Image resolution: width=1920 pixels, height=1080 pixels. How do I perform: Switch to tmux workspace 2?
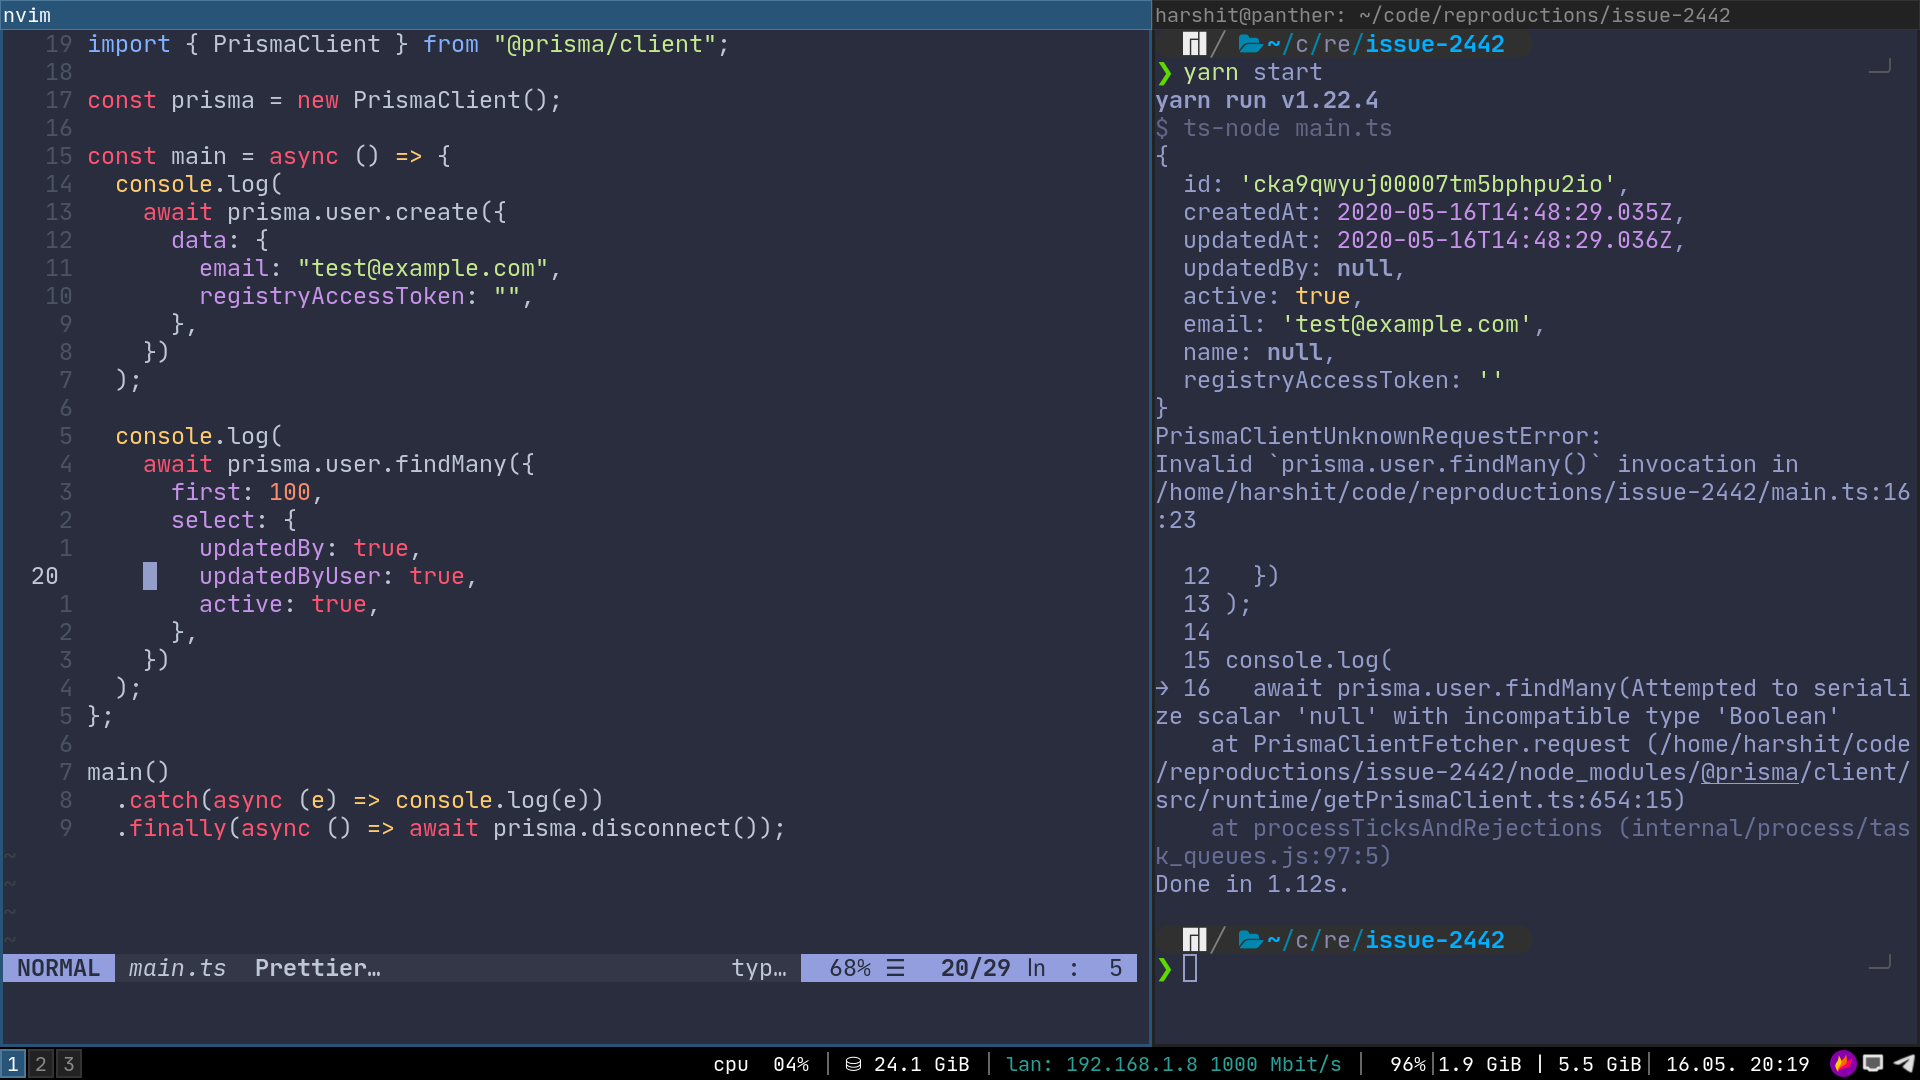click(40, 1063)
